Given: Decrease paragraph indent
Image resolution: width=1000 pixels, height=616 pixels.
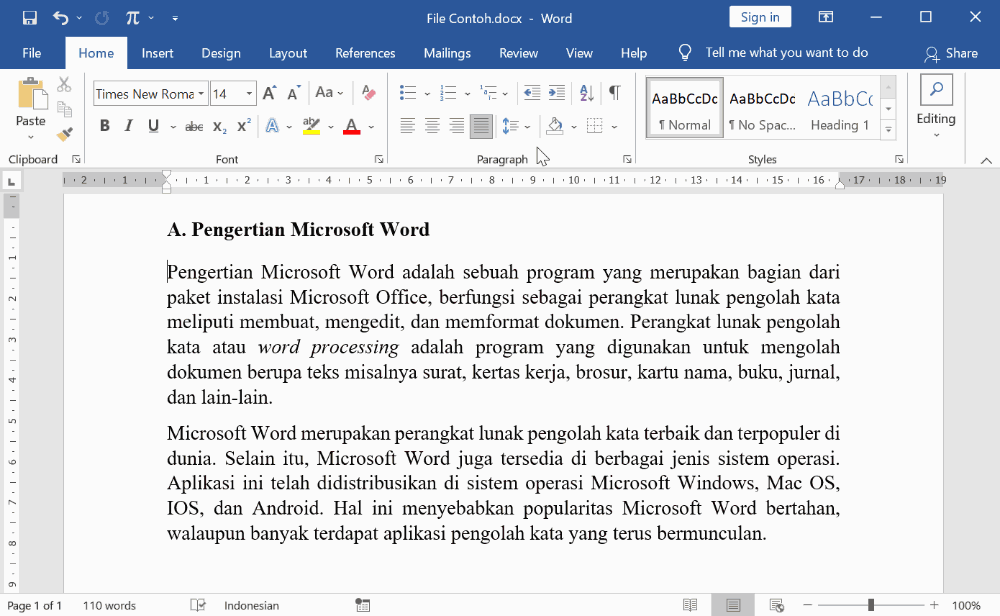Looking at the screenshot, I should pyautogui.click(x=532, y=93).
